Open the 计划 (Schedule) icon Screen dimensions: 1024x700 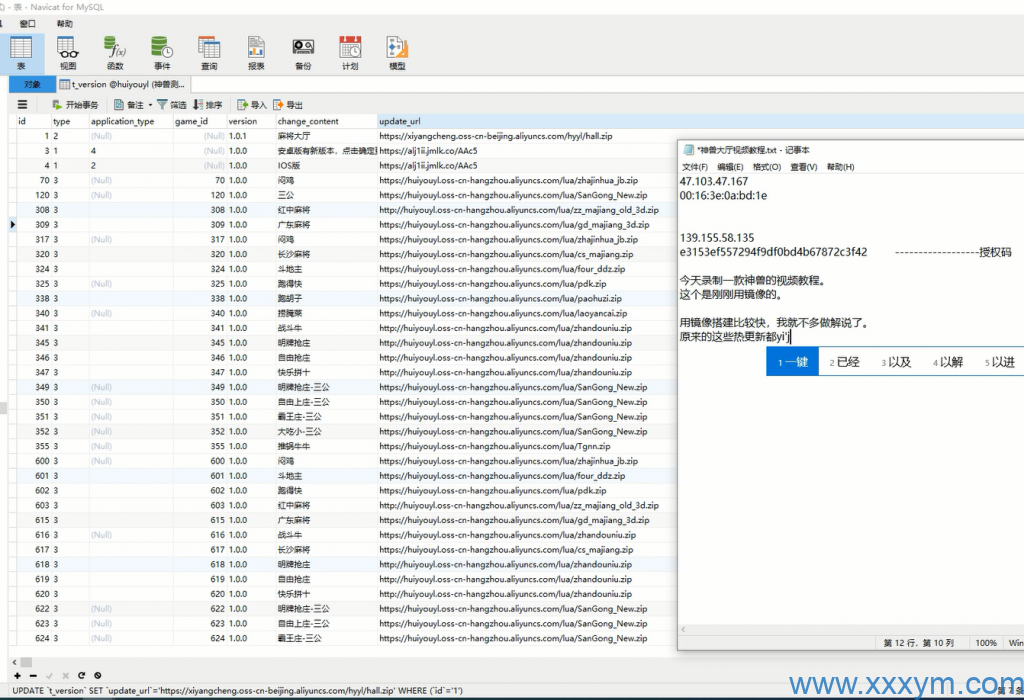pyautogui.click(x=350, y=52)
